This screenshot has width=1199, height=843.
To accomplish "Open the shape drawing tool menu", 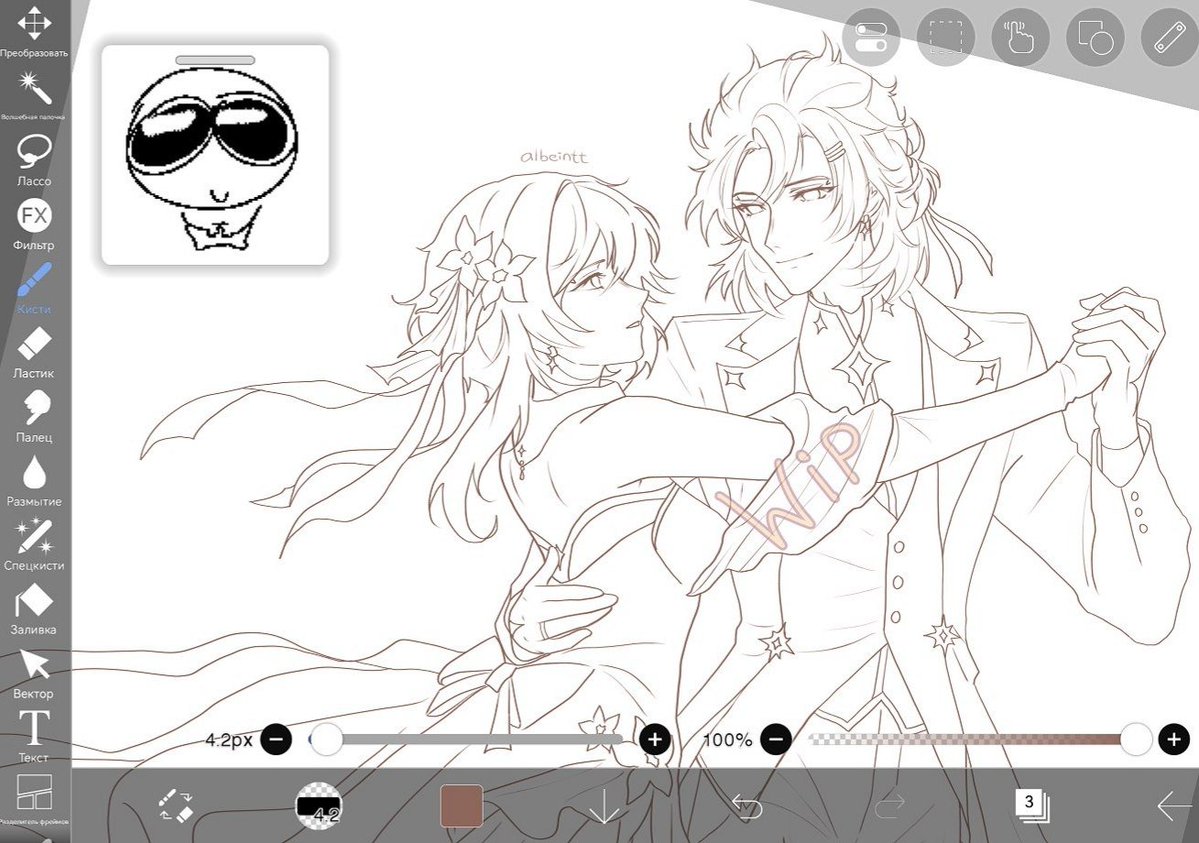I will pyautogui.click(x=1095, y=37).
